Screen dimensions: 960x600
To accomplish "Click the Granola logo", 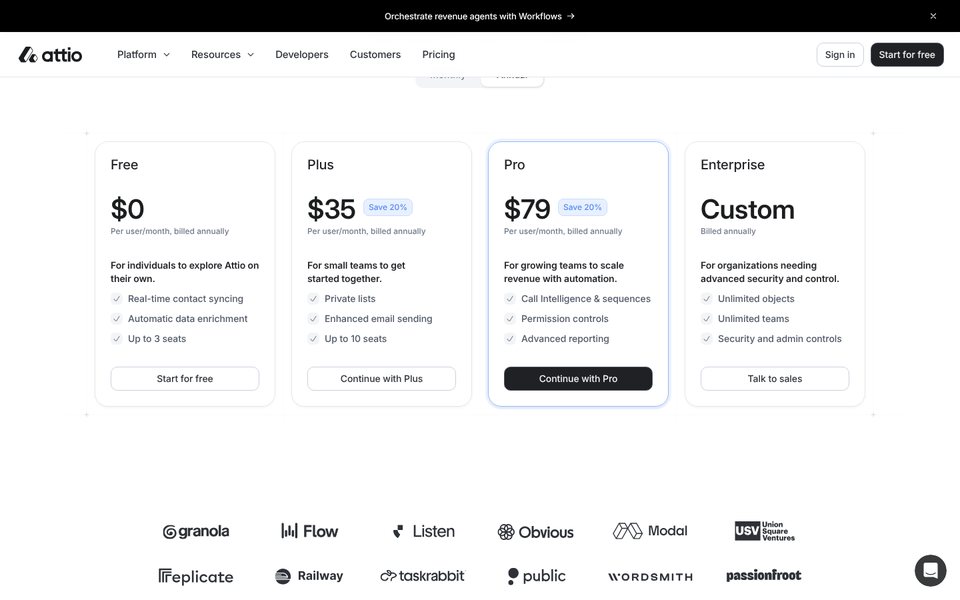I will (196, 531).
